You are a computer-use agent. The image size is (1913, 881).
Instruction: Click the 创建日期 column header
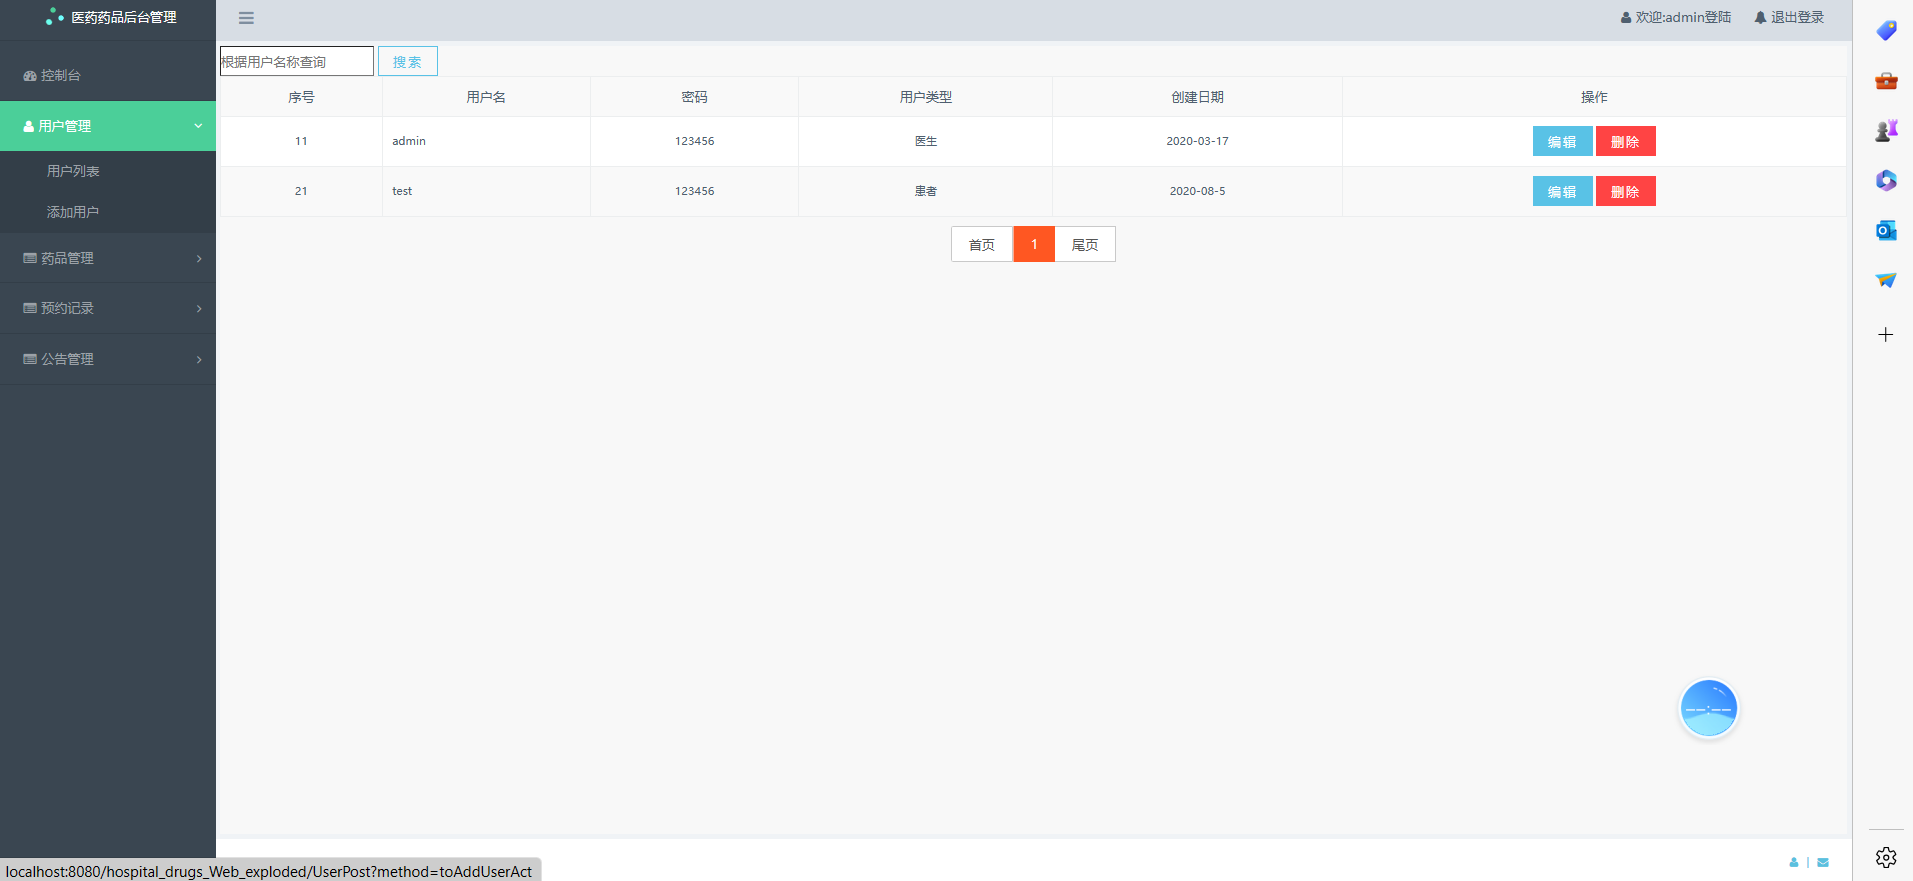[1197, 97]
